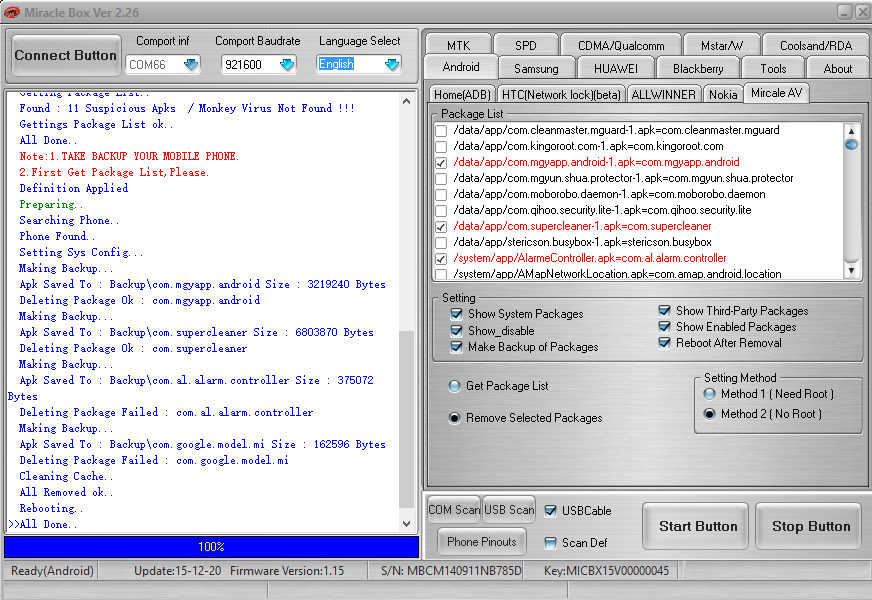Toggle the USBCable checkbox
Viewport: 872px width, 600px height.
(x=551, y=511)
